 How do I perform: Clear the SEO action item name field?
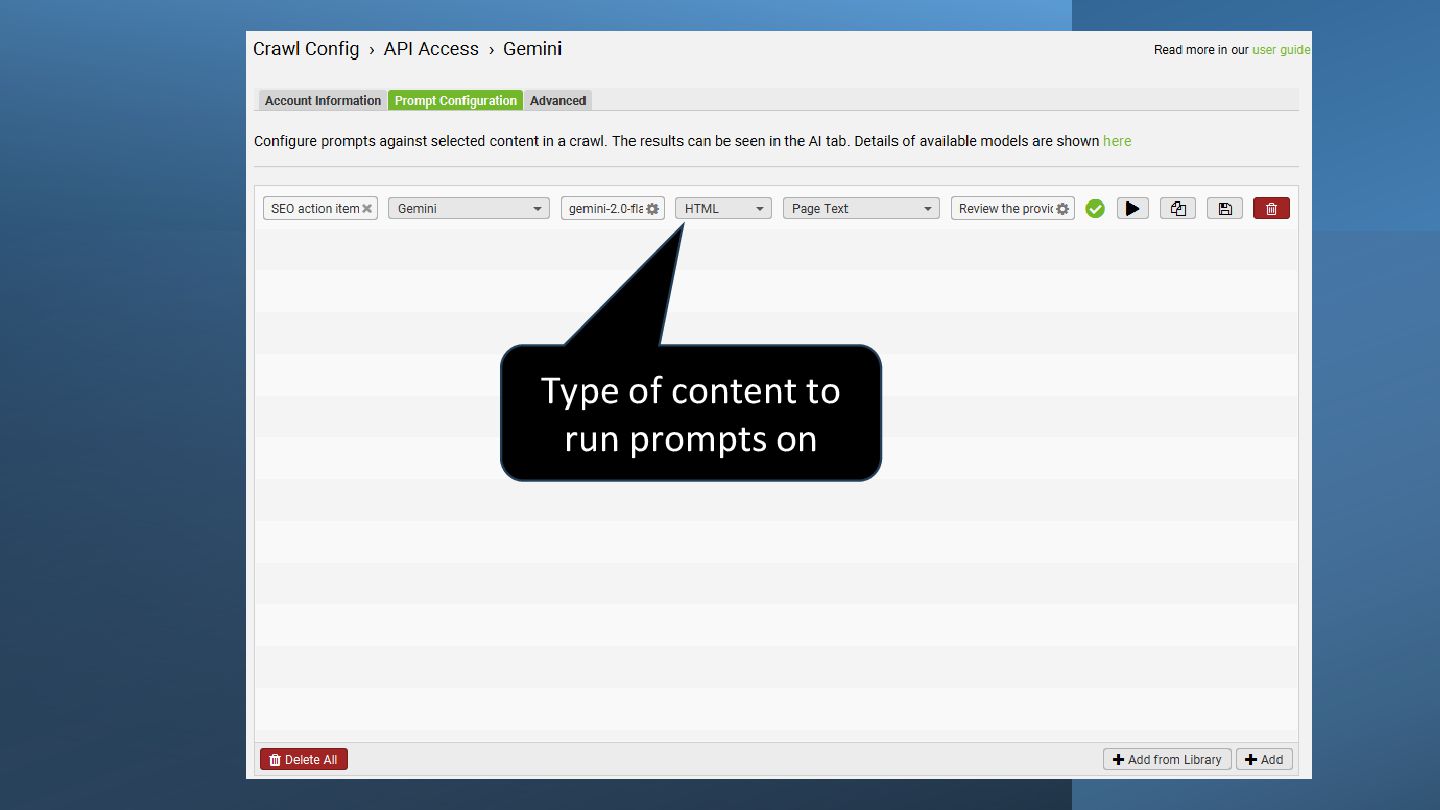pyautogui.click(x=367, y=209)
